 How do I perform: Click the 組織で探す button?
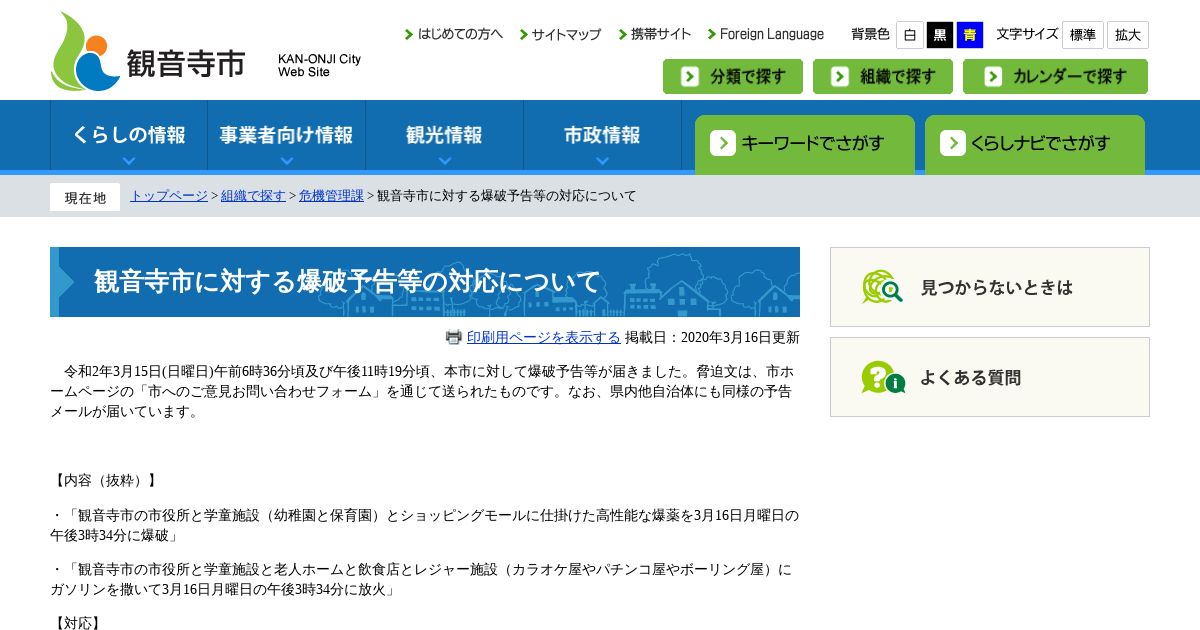pos(883,77)
